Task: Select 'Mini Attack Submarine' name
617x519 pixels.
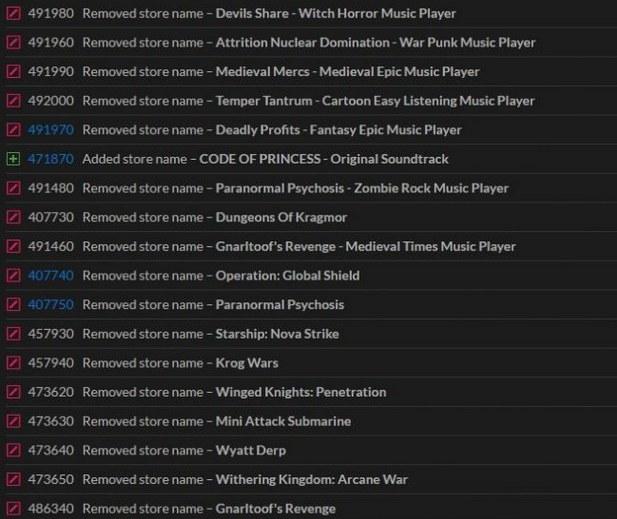Action: (x=283, y=421)
